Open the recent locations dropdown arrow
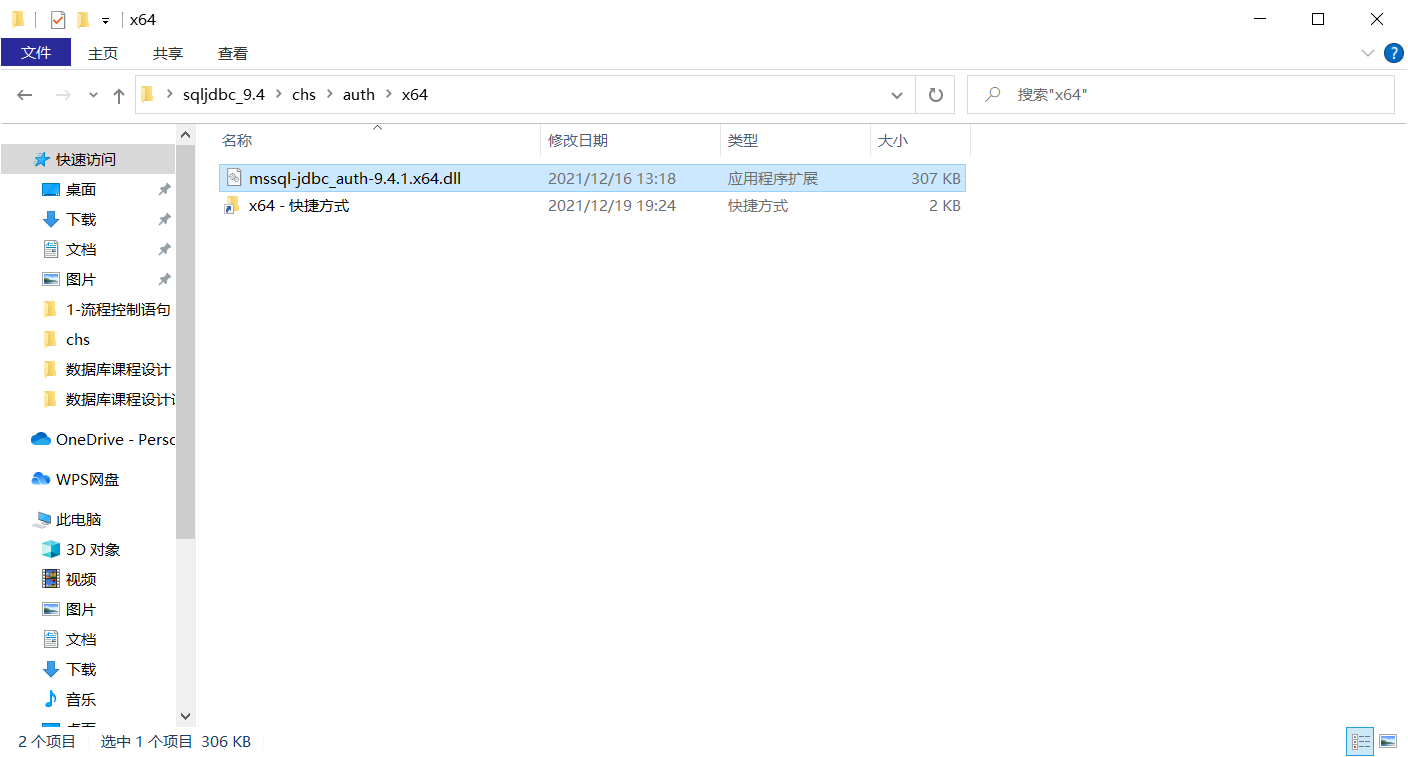The height and width of the screenshot is (757, 1408). (93, 95)
